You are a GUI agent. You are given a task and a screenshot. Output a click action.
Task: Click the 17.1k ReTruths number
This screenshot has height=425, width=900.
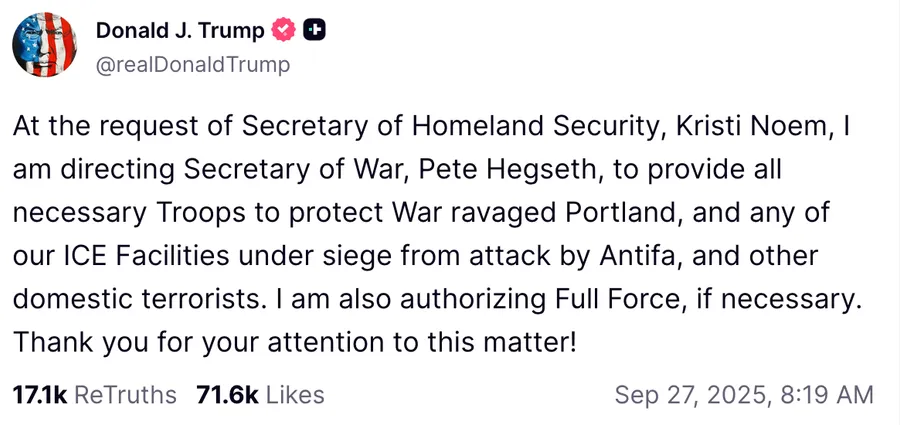pos(39,395)
